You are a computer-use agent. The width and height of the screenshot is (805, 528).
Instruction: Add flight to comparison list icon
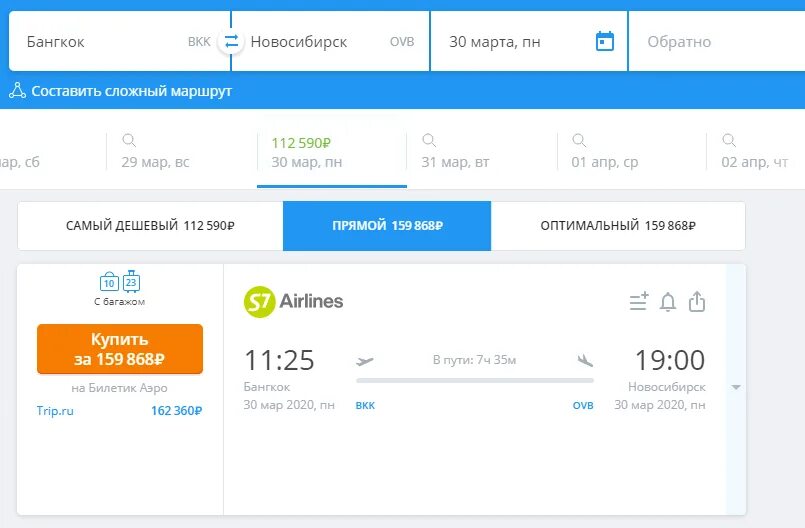point(639,301)
